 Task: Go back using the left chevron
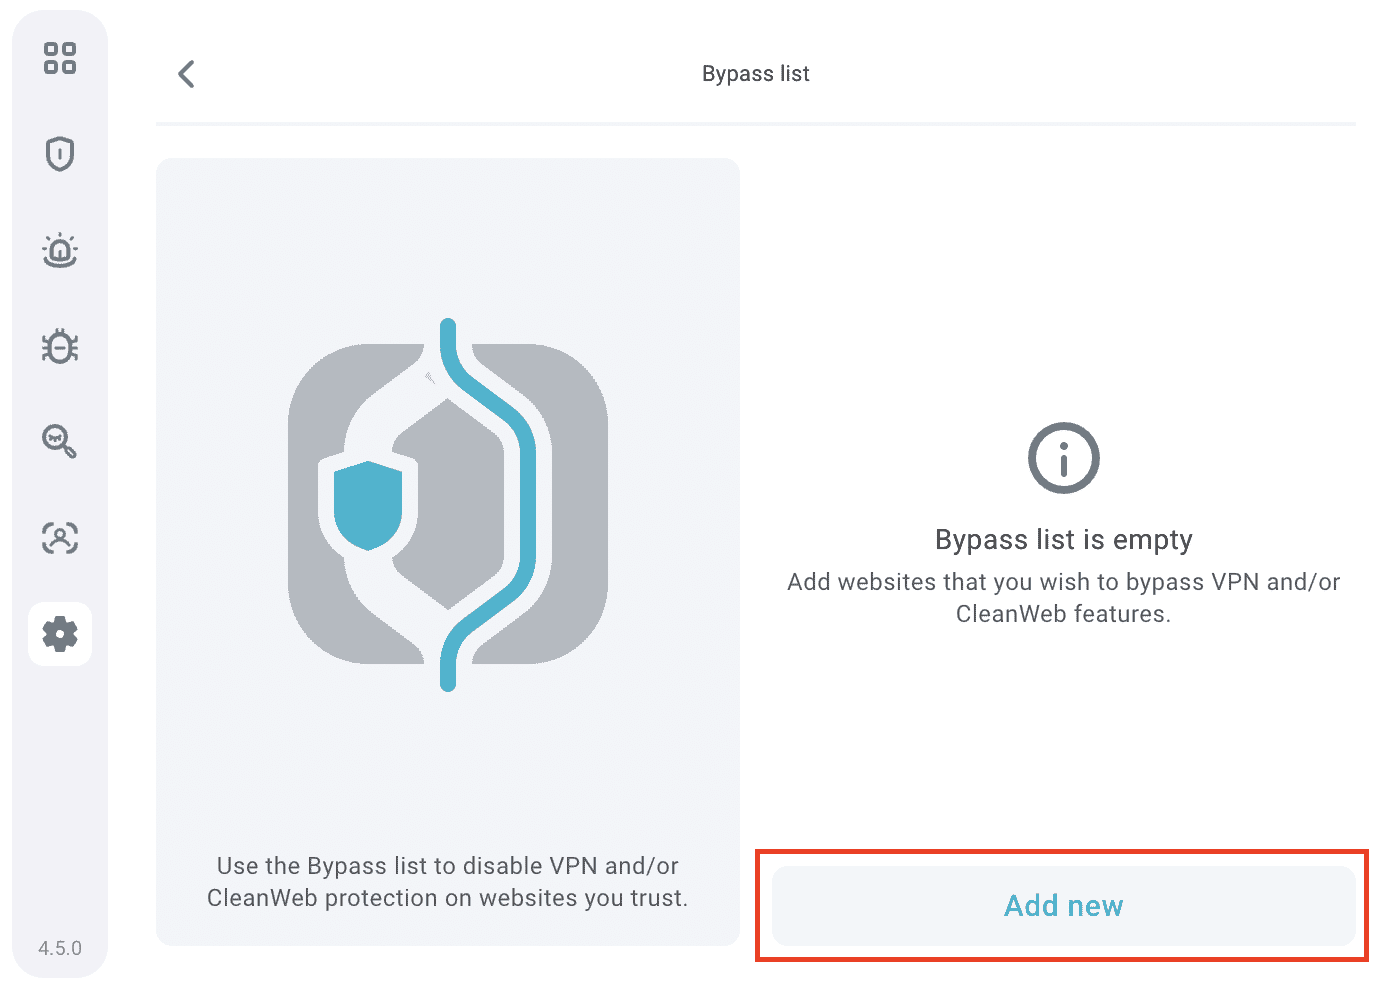186,74
